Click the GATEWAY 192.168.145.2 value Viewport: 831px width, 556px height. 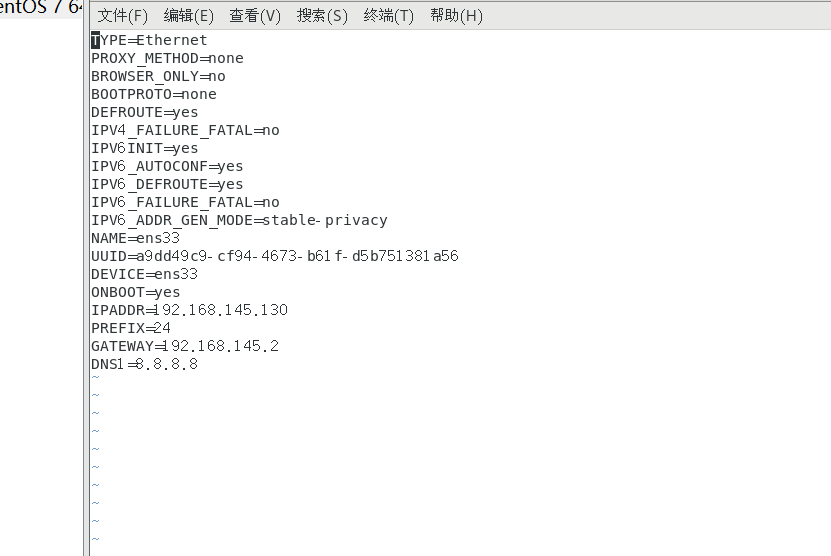tap(220, 346)
